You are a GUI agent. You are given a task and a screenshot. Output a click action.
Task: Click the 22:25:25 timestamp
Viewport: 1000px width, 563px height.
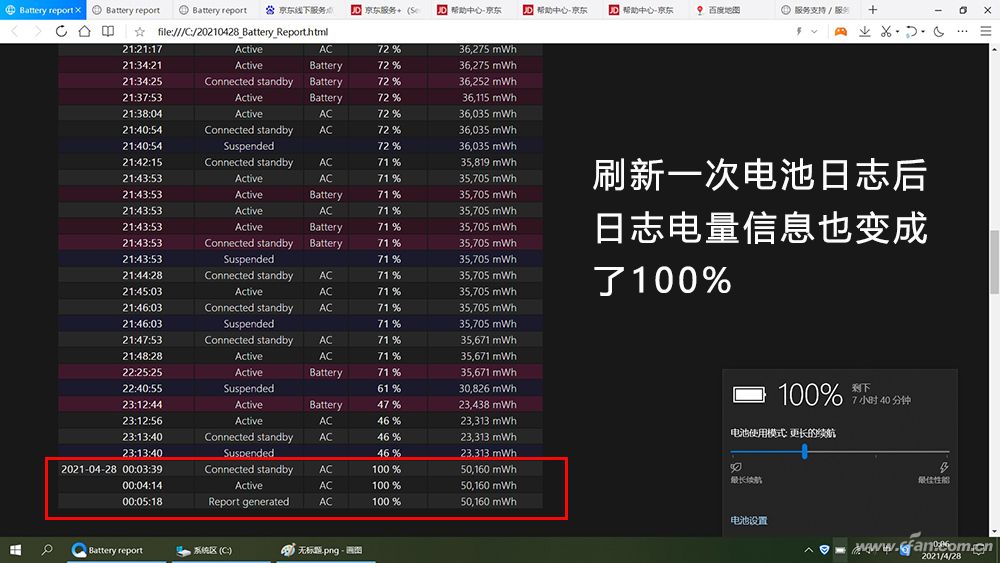point(142,372)
